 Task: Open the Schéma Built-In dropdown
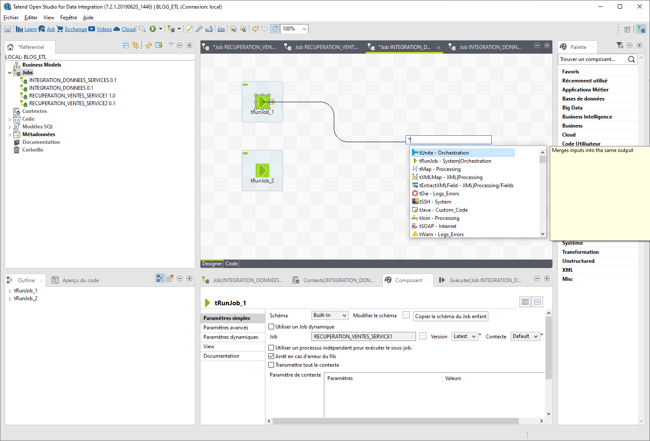tap(330, 315)
